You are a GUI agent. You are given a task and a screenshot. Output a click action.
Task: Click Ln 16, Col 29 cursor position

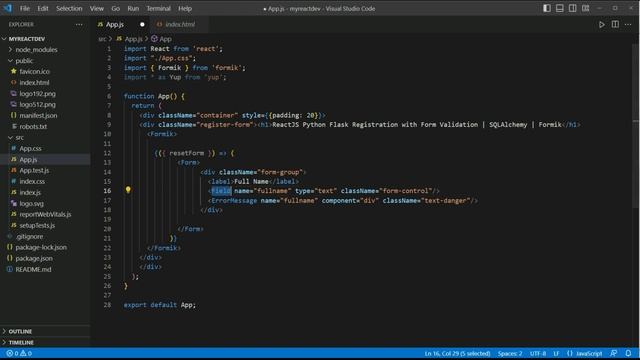click(x=457, y=353)
